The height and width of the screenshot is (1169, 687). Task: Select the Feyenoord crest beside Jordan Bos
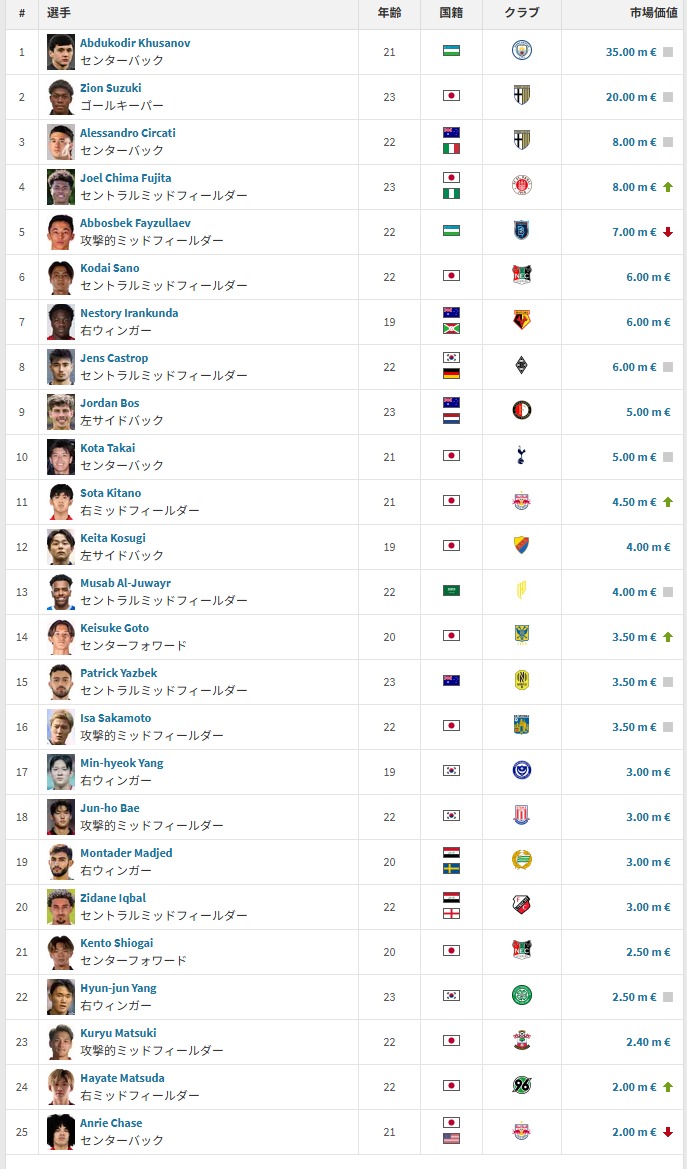coord(521,411)
